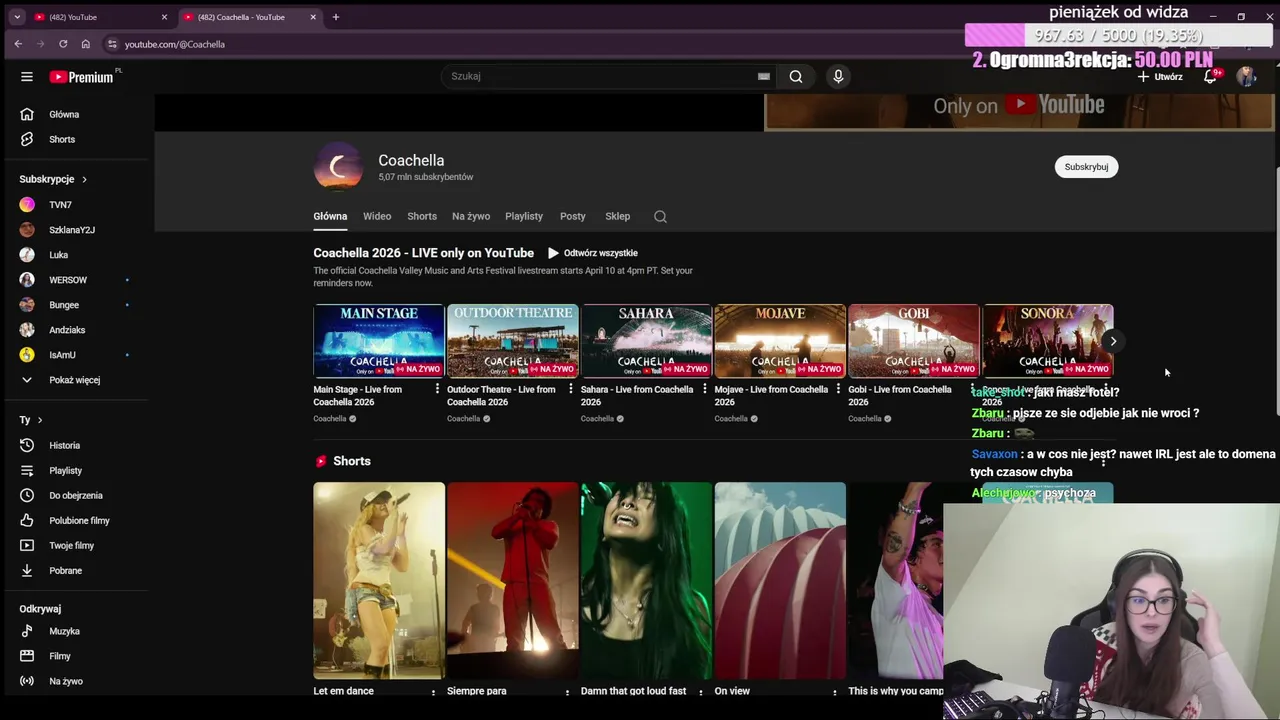Open Shorts in the sidebar
Image resolution: width=1280 pixels, height=720 pixels.
(x=75, y=139)
